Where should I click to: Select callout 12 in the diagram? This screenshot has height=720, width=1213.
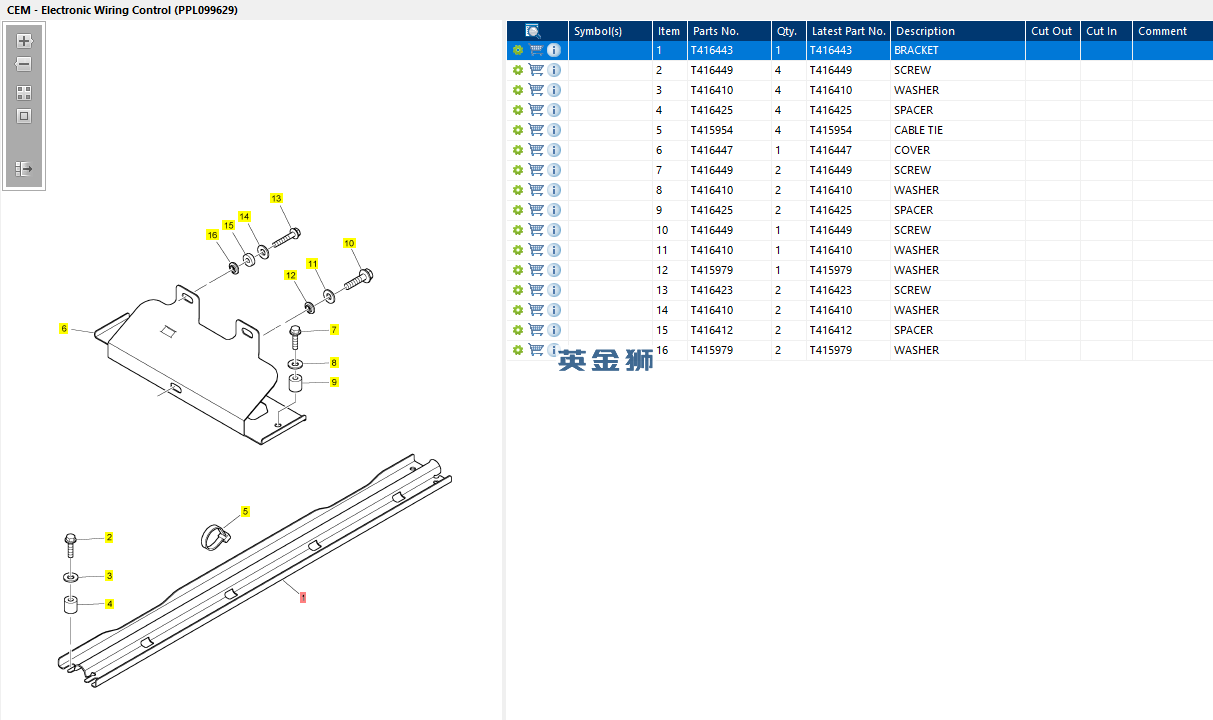(291, 274)
